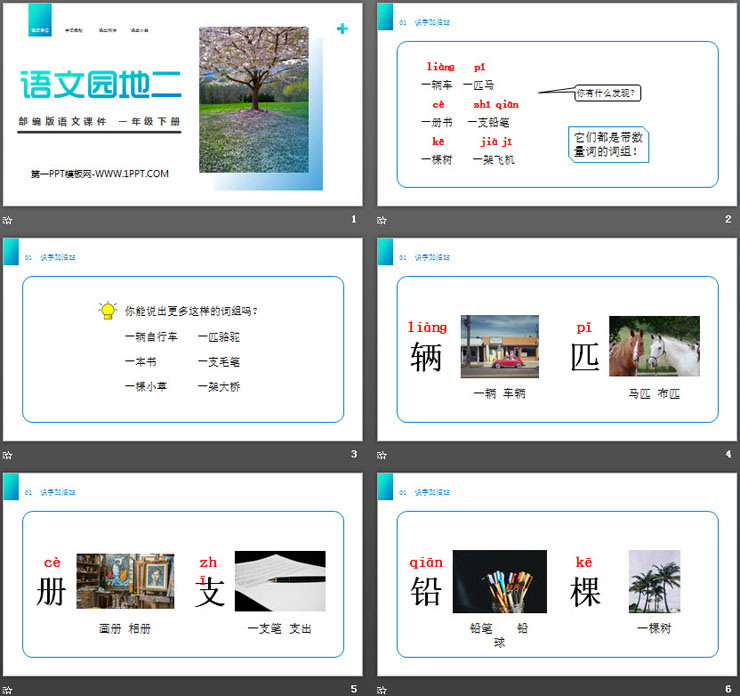The width and height of the screenshot is (740, 696).
Task: Select the red car photo on slide 4
Action: (499, 346)
